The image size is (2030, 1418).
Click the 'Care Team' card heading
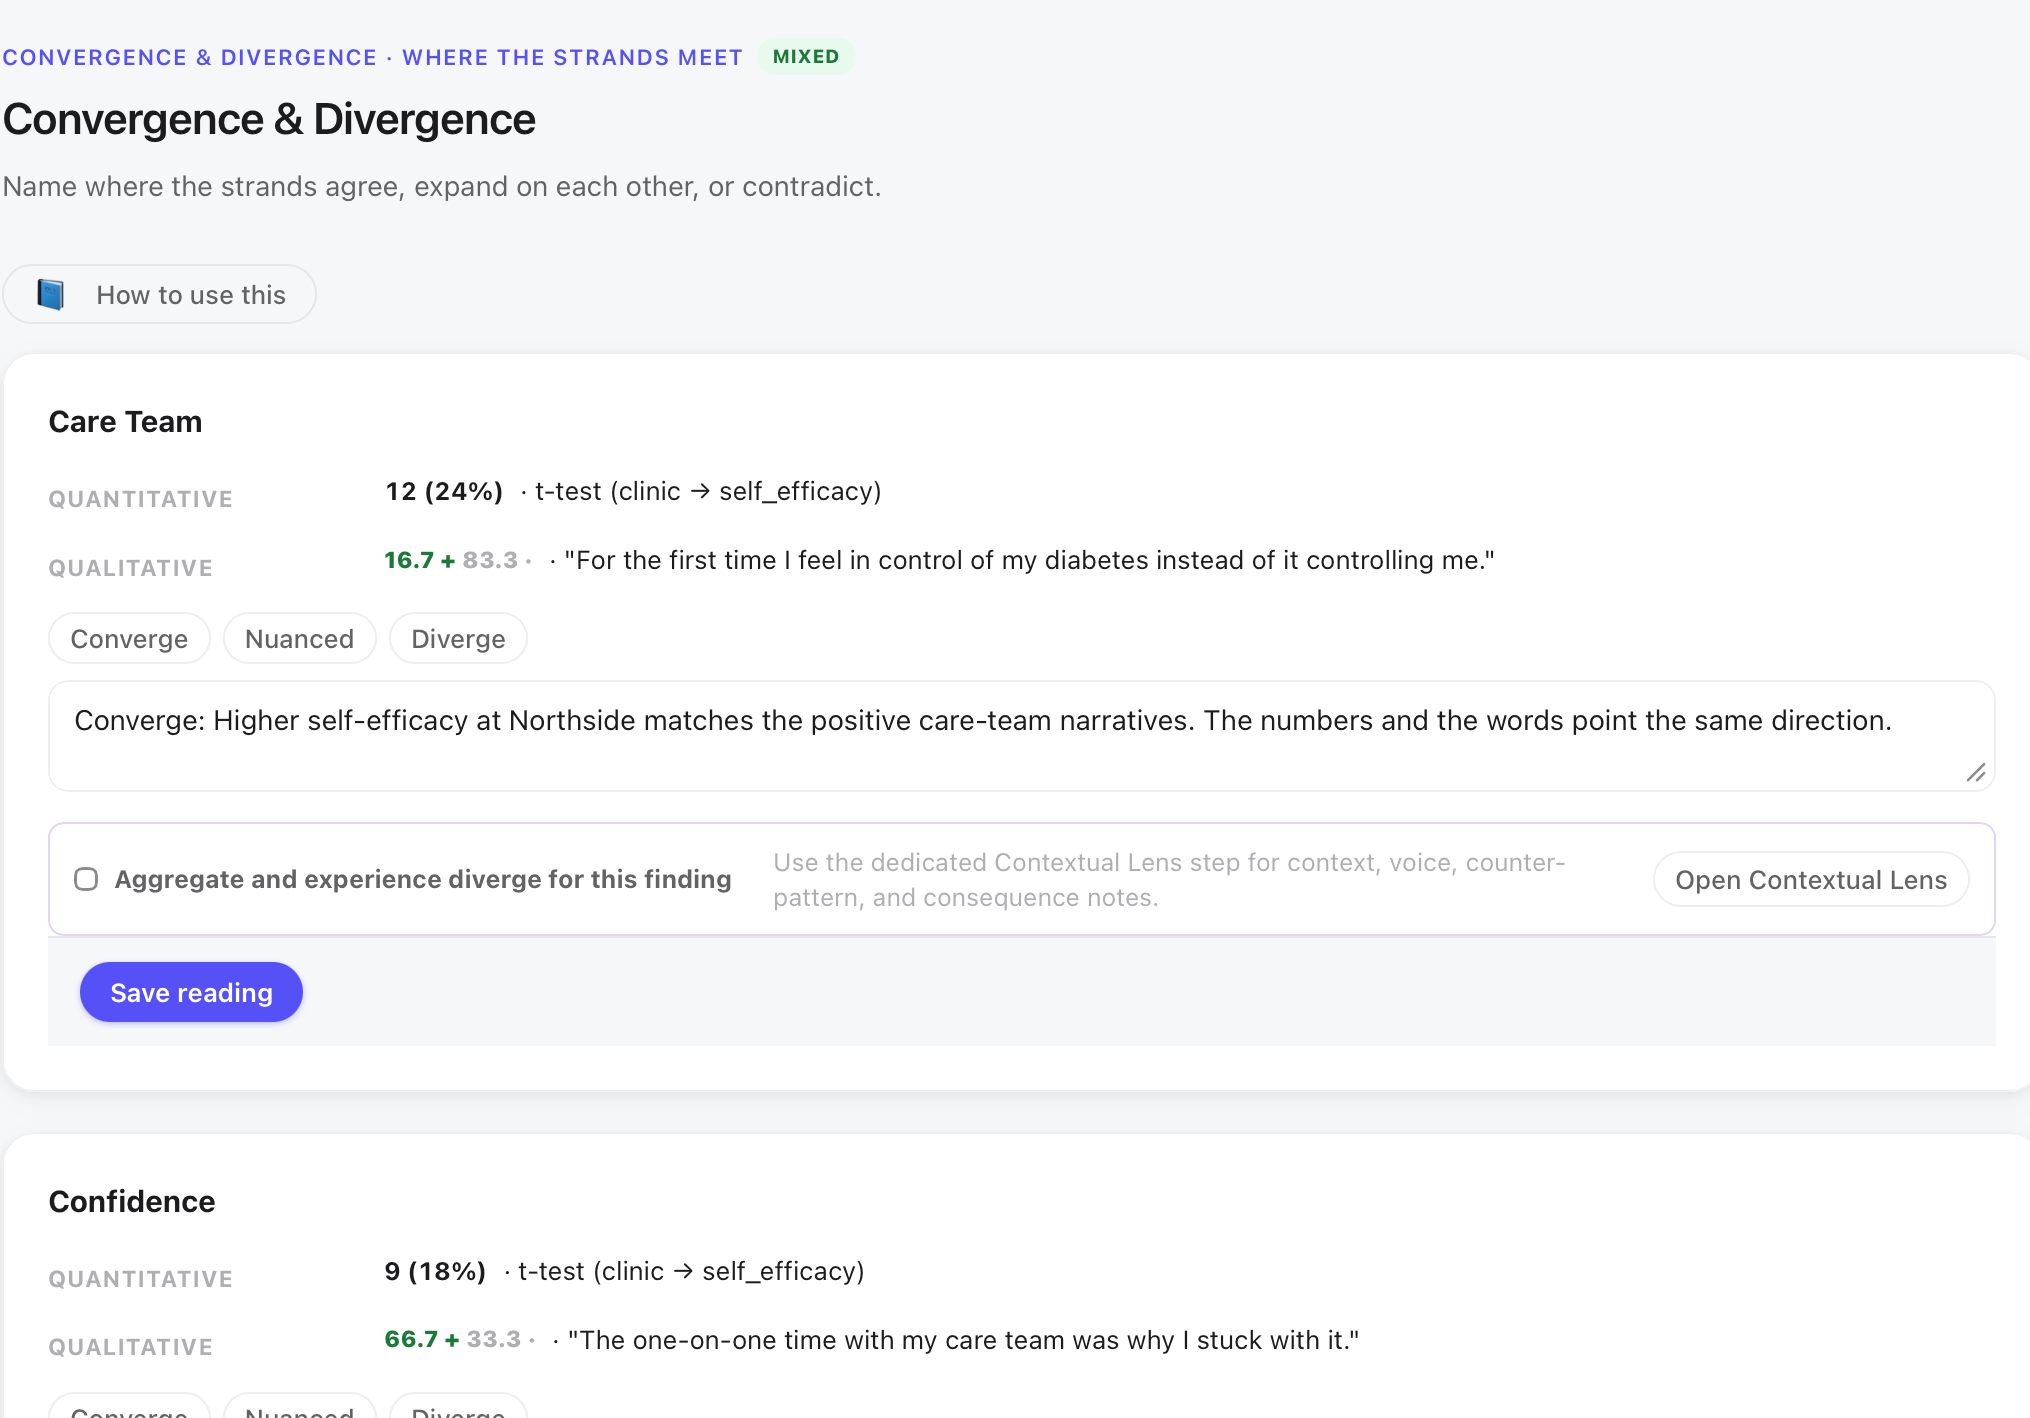(125, 422)
